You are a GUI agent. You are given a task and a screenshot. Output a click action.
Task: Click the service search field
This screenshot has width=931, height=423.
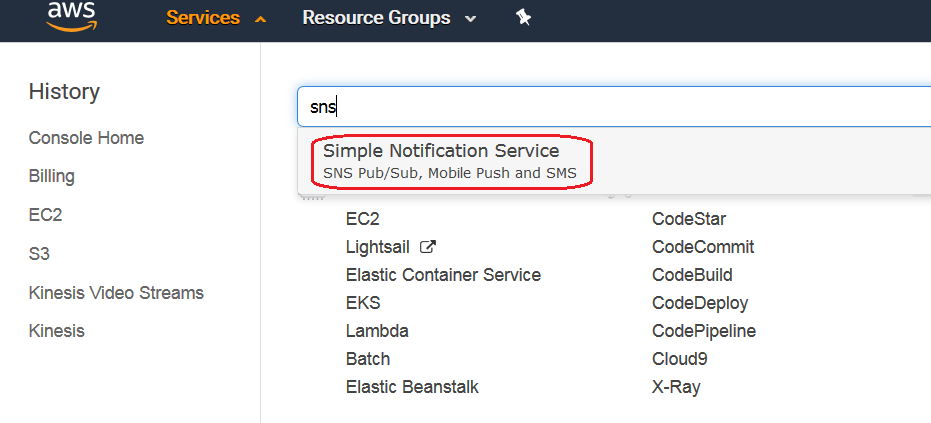(614, 107)
